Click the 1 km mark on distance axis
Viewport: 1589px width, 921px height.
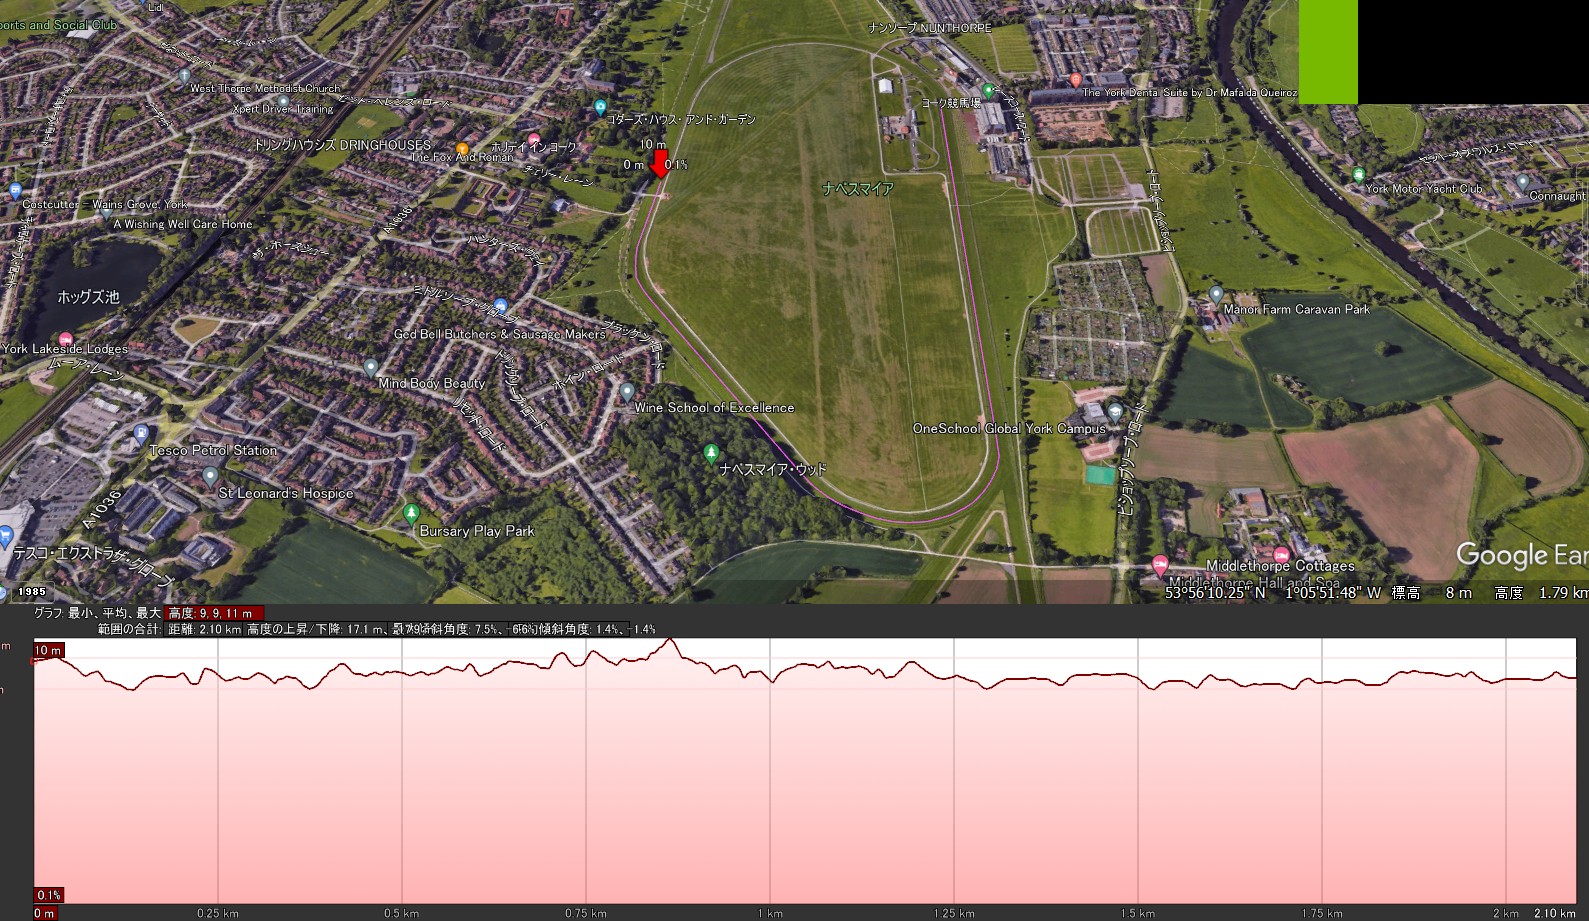pos(770,913)
